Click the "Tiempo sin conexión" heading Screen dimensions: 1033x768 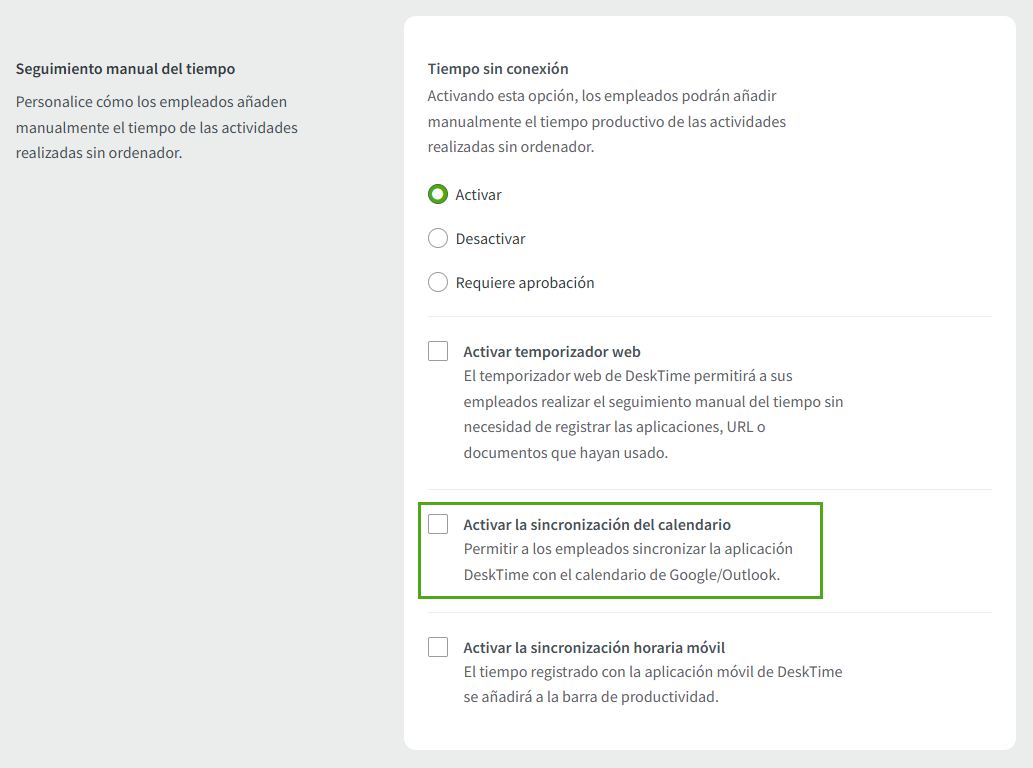(497, 68)
